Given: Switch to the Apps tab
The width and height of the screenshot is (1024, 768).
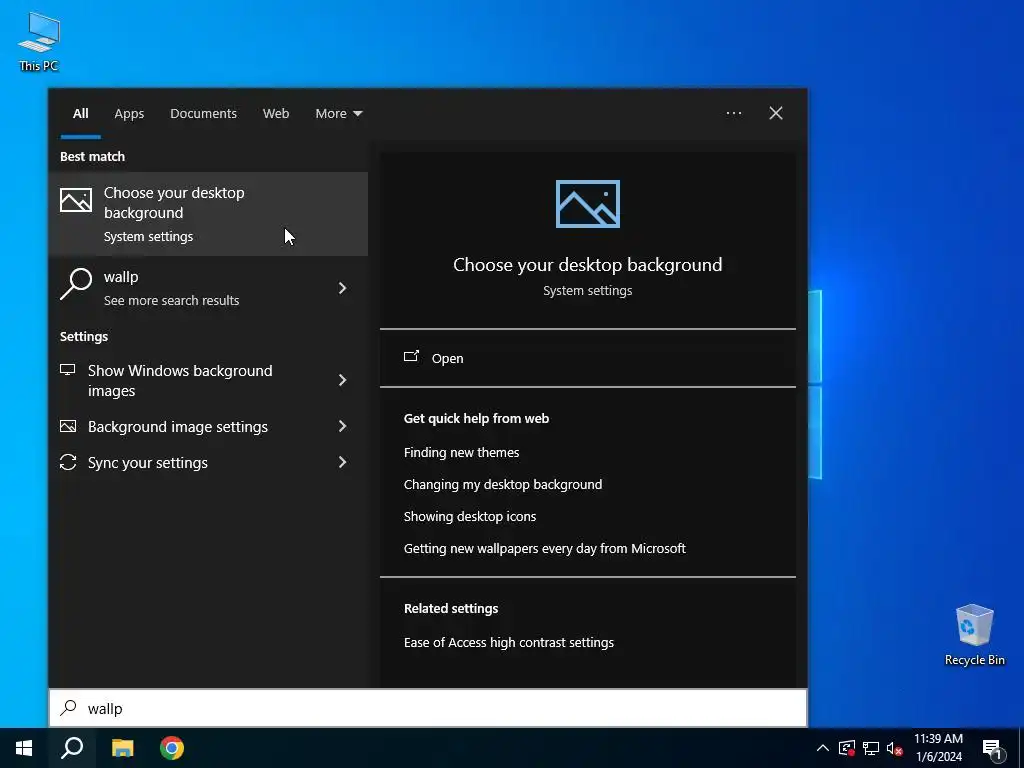Looking at the screenshot, I should pyautogui.click(x=129, y=114).
